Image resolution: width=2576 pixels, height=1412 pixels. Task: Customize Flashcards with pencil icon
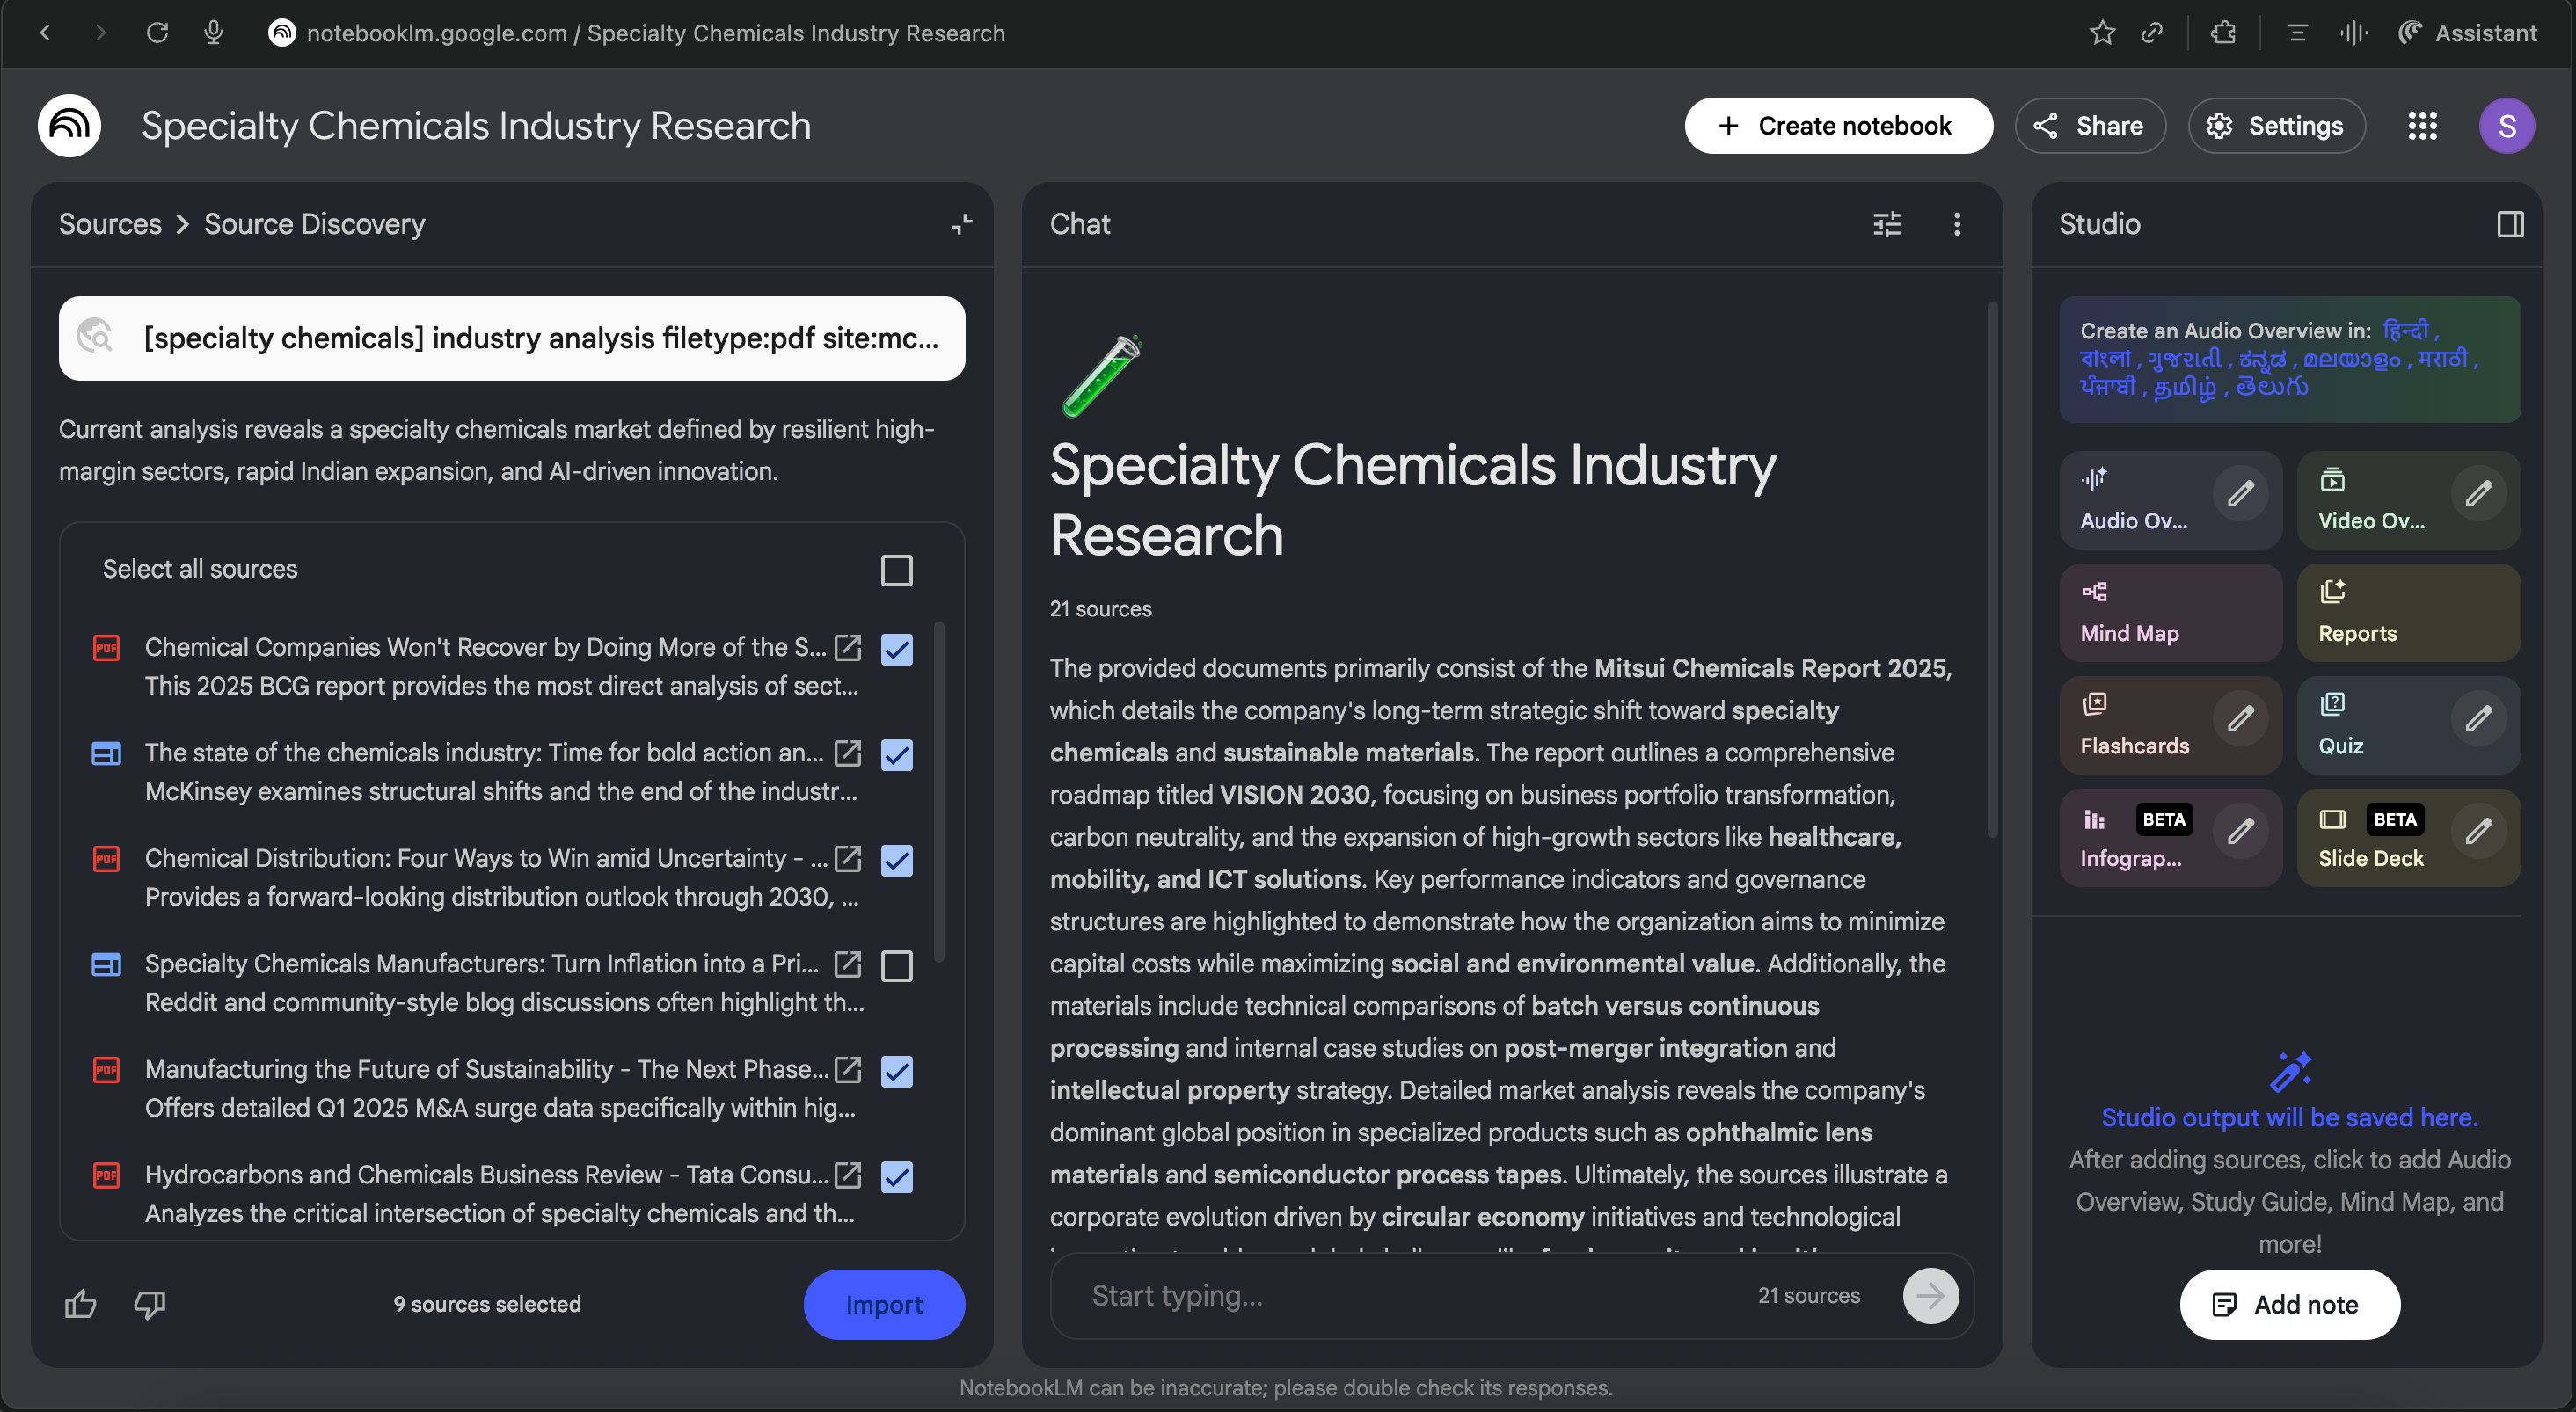pos(2240,718)
